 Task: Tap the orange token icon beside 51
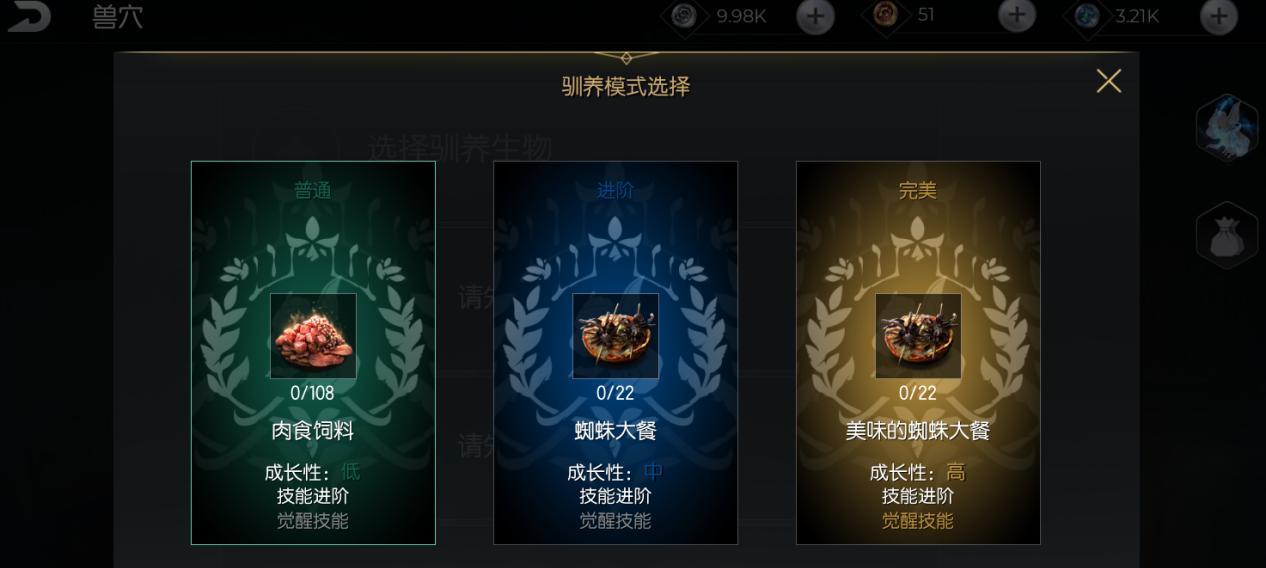pyautogui.click(x=886, y=14)
